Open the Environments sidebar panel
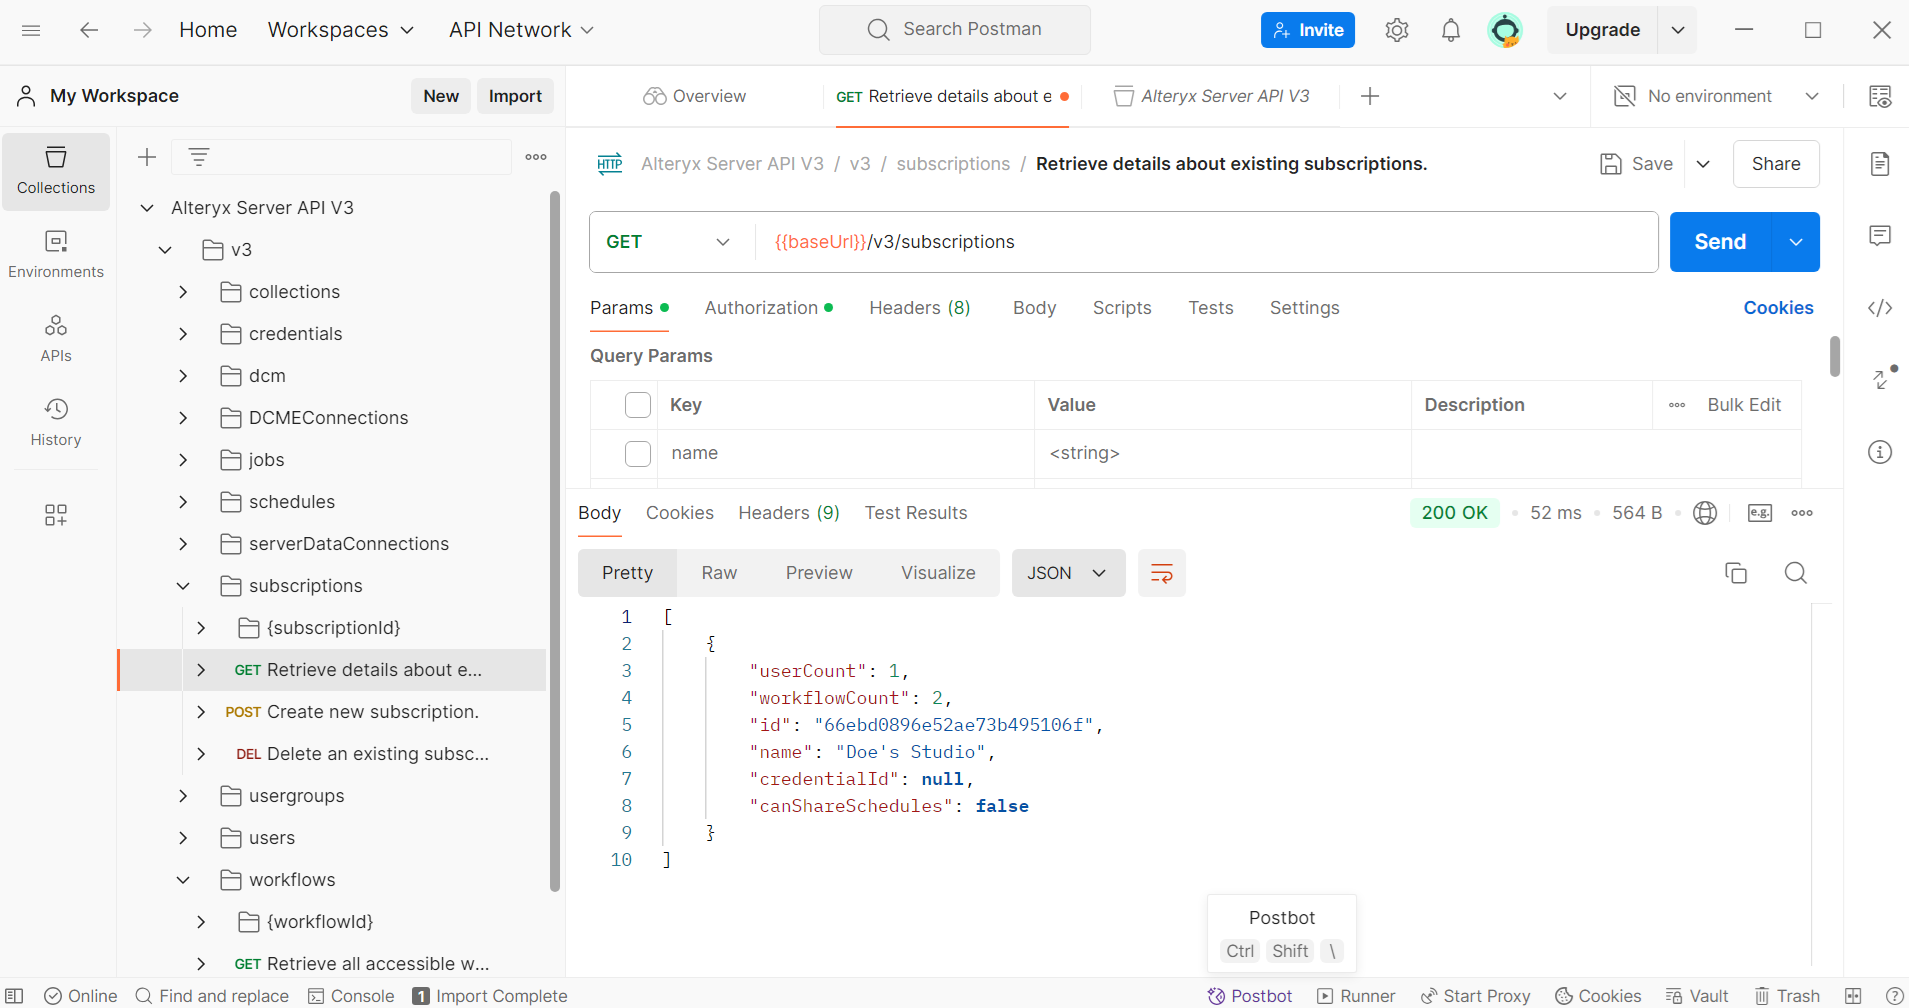Viewport: 1909px width, 1008px height. tap(56, 254)
